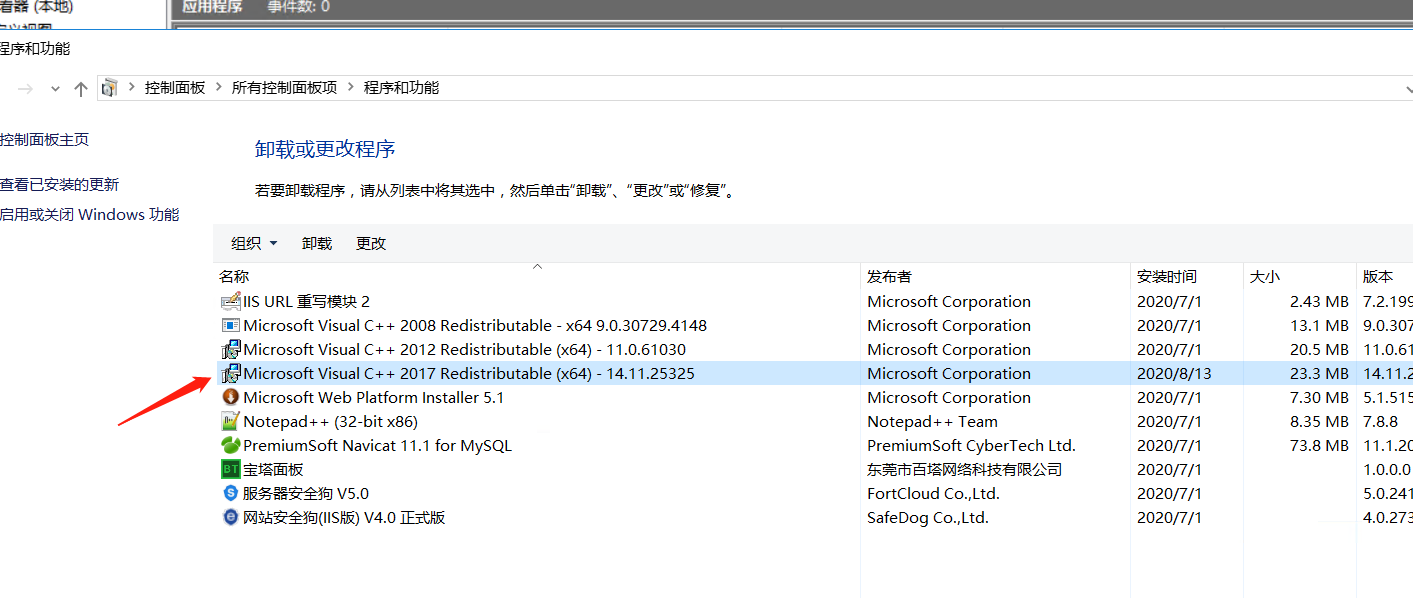1413x598 pixels.
Task: Navigate forward with the forward arrow
Action: coord(26,88)
